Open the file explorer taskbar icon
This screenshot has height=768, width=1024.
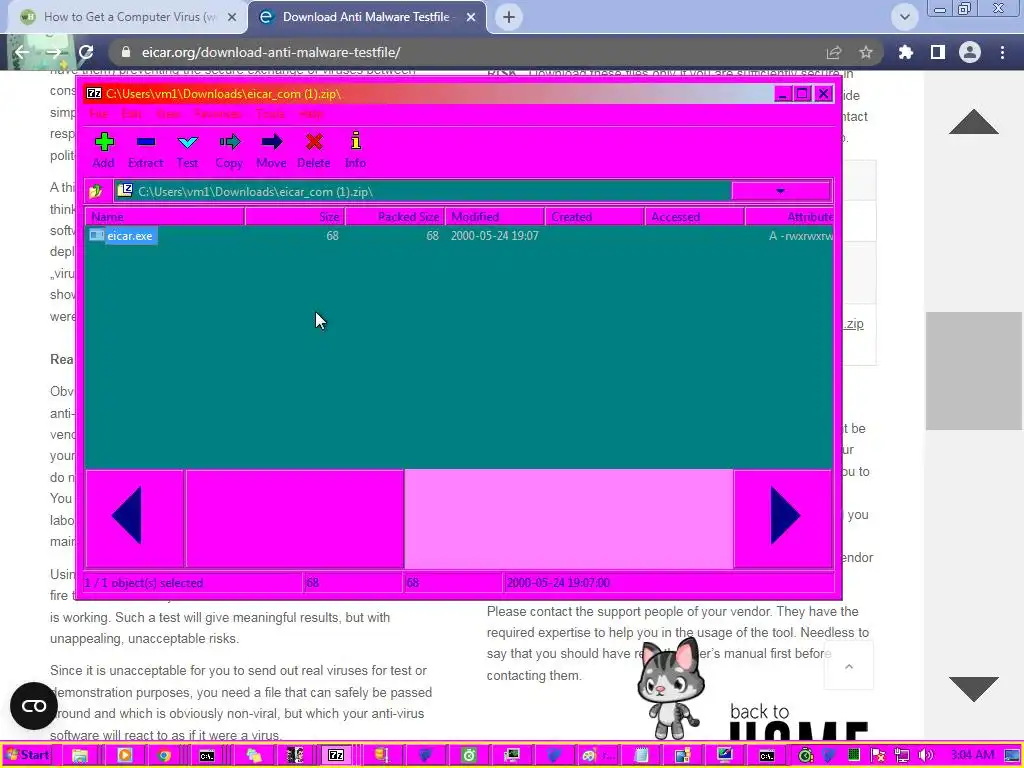pos(80,755)
